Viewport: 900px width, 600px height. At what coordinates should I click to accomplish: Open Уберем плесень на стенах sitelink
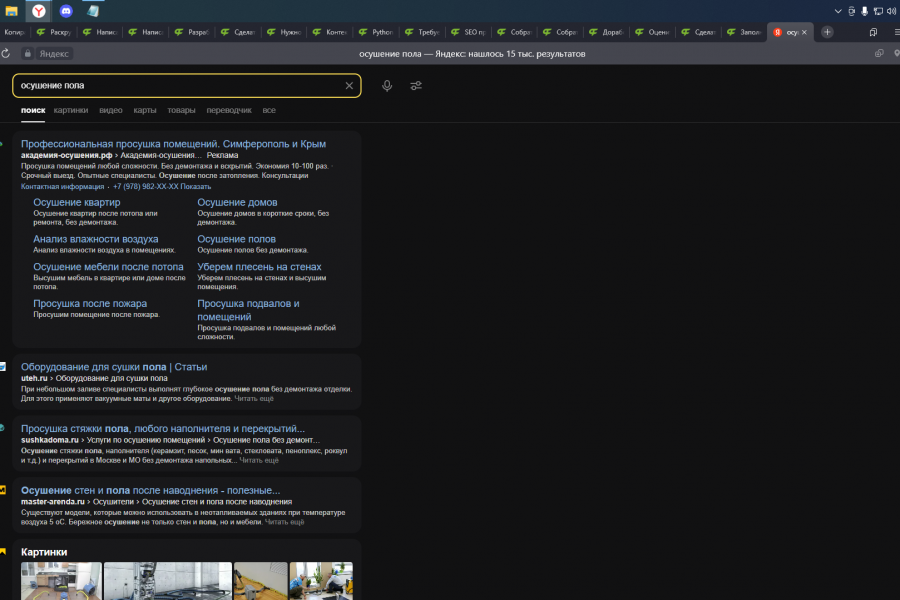pyautogui.click(x=259, y=266)
